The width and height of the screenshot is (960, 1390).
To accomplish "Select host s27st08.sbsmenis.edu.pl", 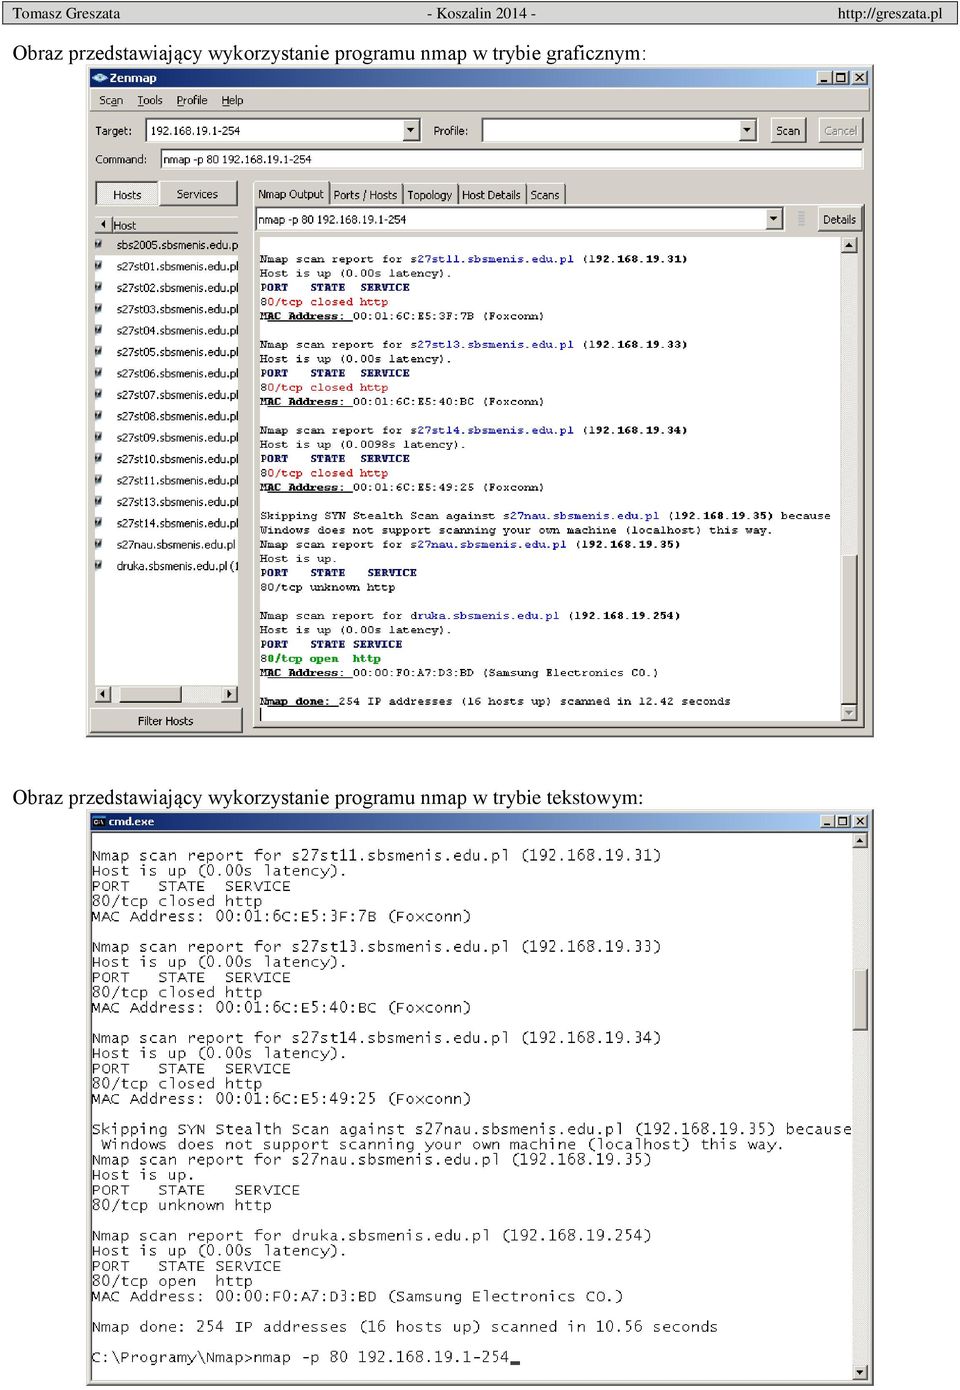I will coord(177,416).
